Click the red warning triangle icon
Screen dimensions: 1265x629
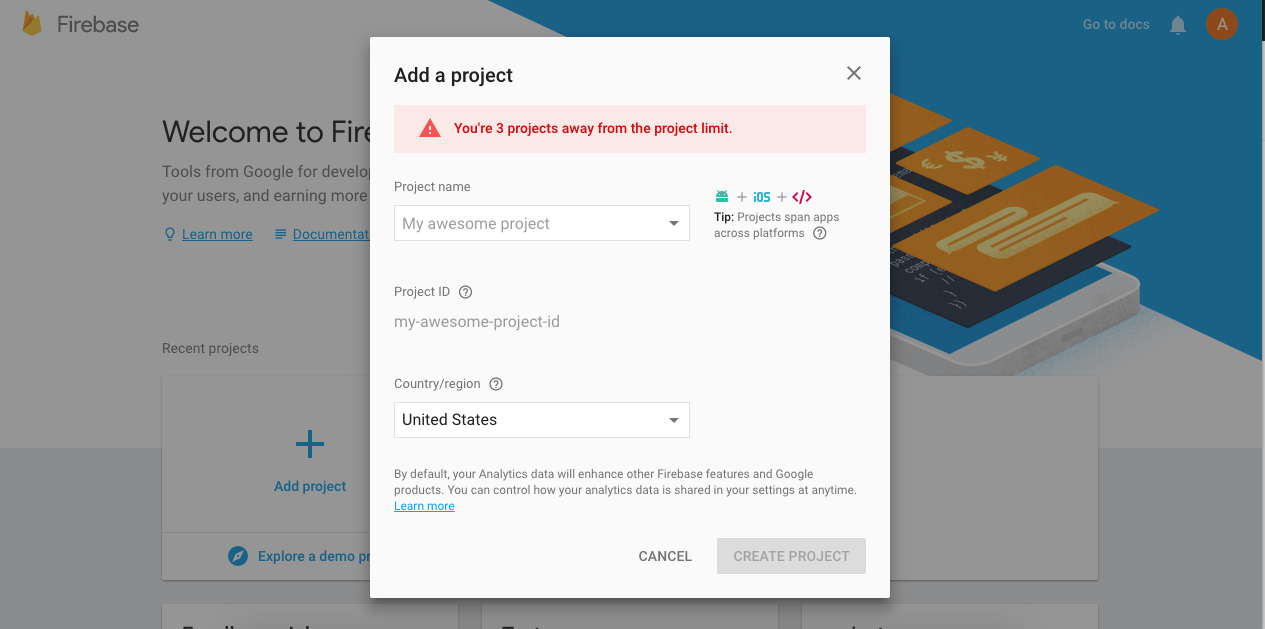click(x=430, y=128)
